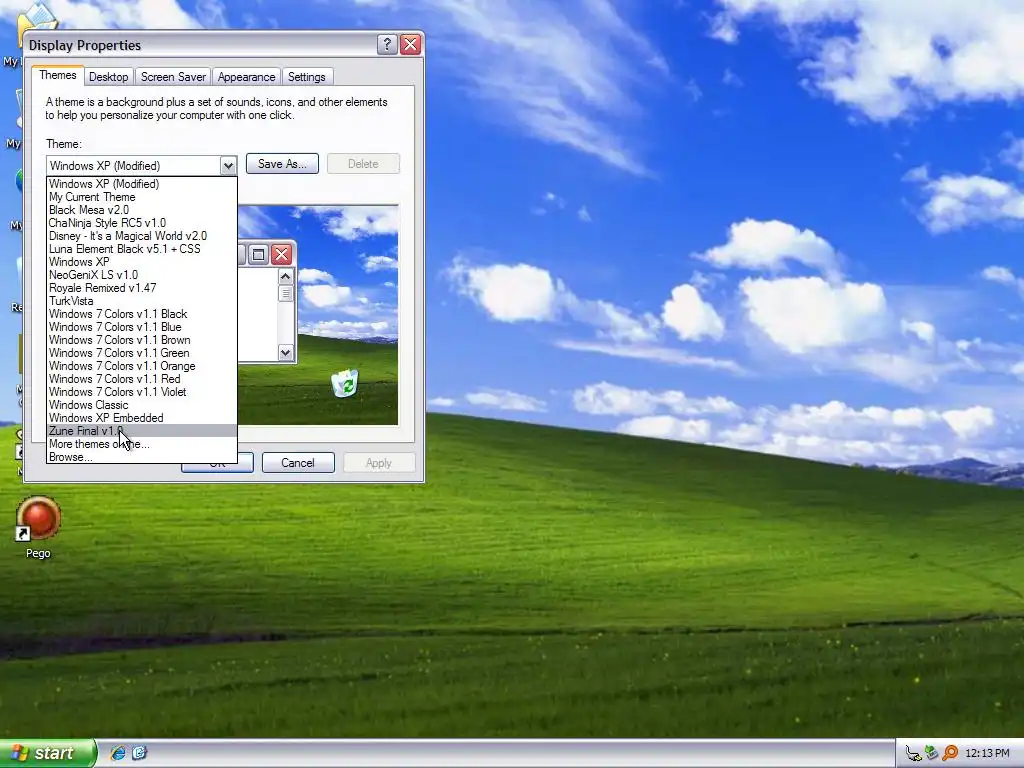This screenshot has height=768, width=1024.
Task: Select Windows 7 Colors v1.1 Red
Action: (142, 379)
